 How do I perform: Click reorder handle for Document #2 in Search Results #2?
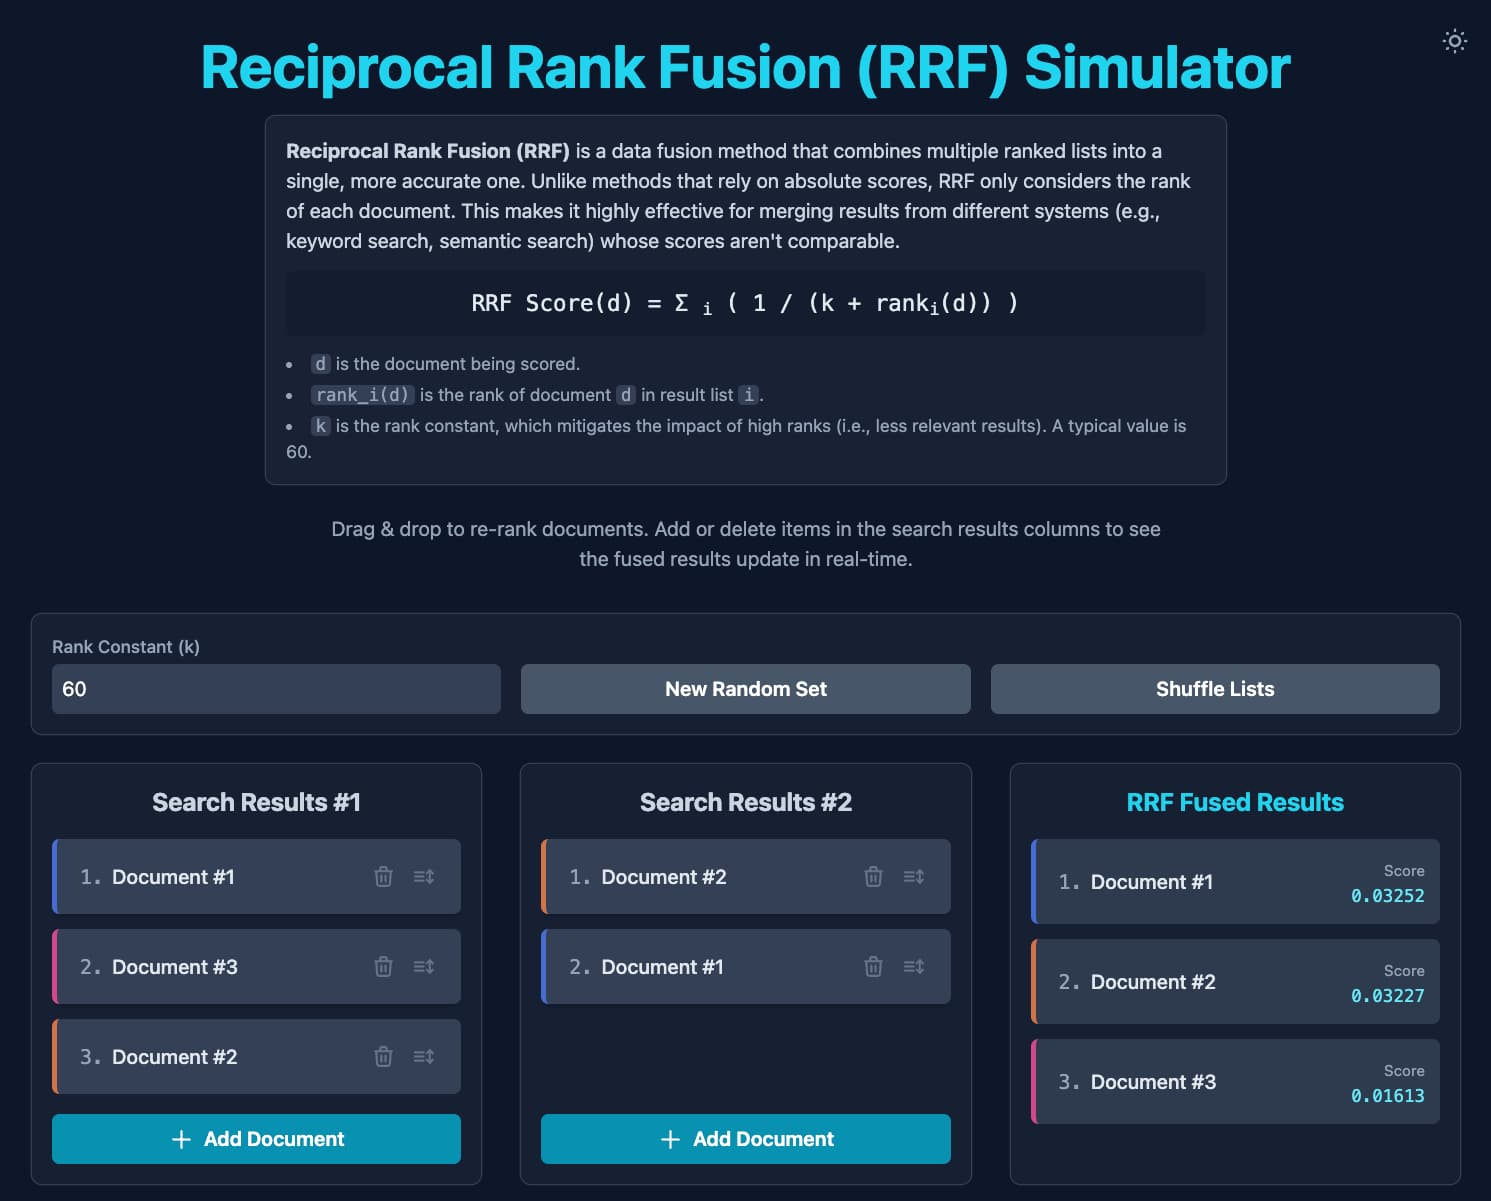(914, 877)
